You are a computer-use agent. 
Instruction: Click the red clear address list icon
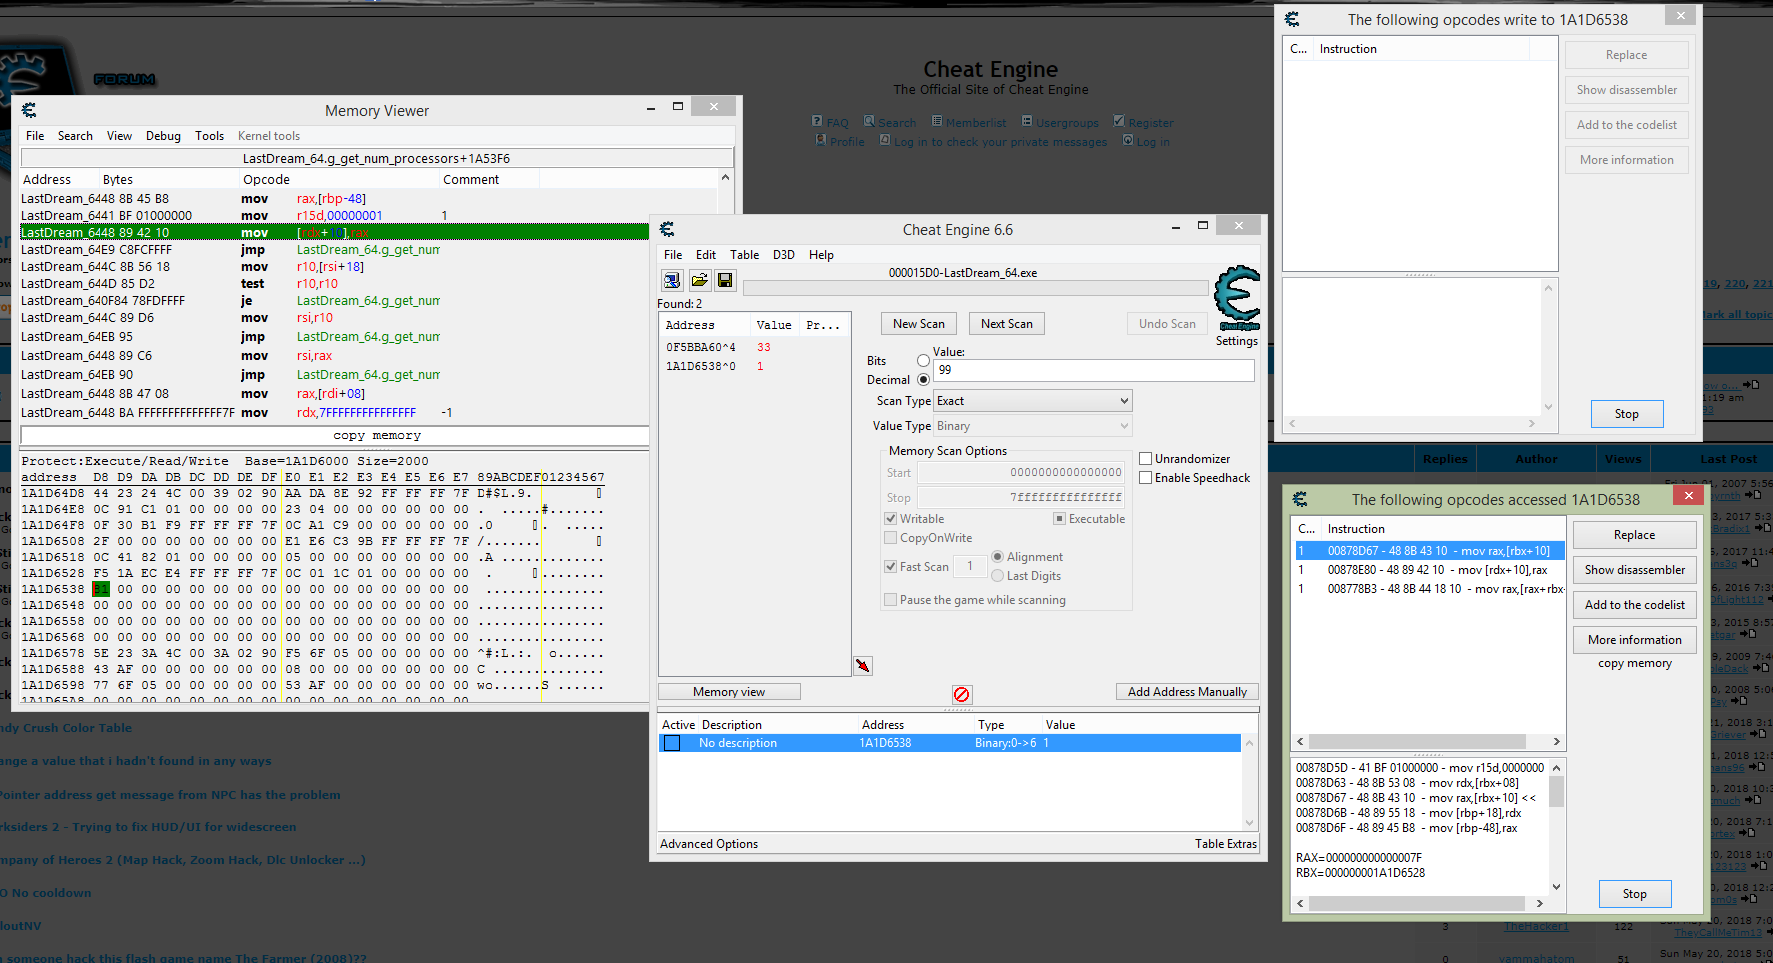coord(961,694)
